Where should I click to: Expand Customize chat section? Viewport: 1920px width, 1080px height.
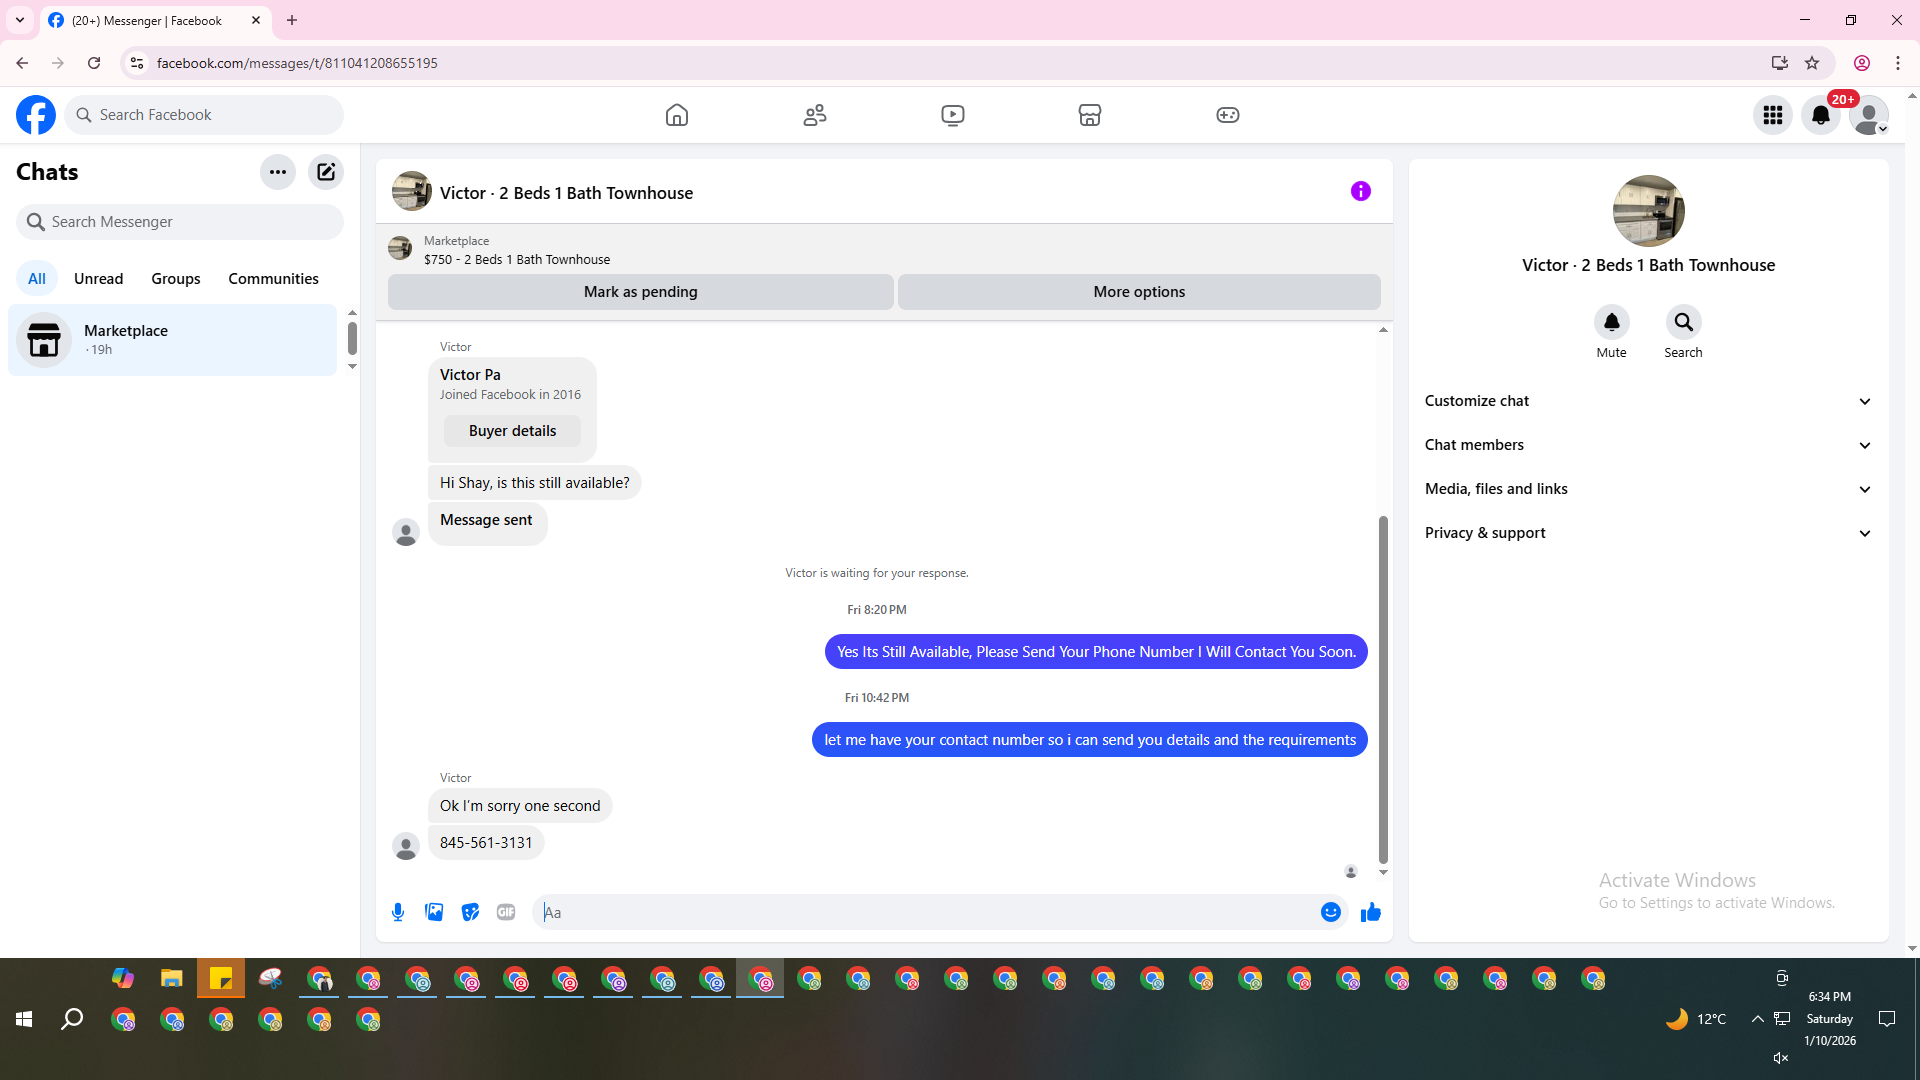click(1648, 401)
